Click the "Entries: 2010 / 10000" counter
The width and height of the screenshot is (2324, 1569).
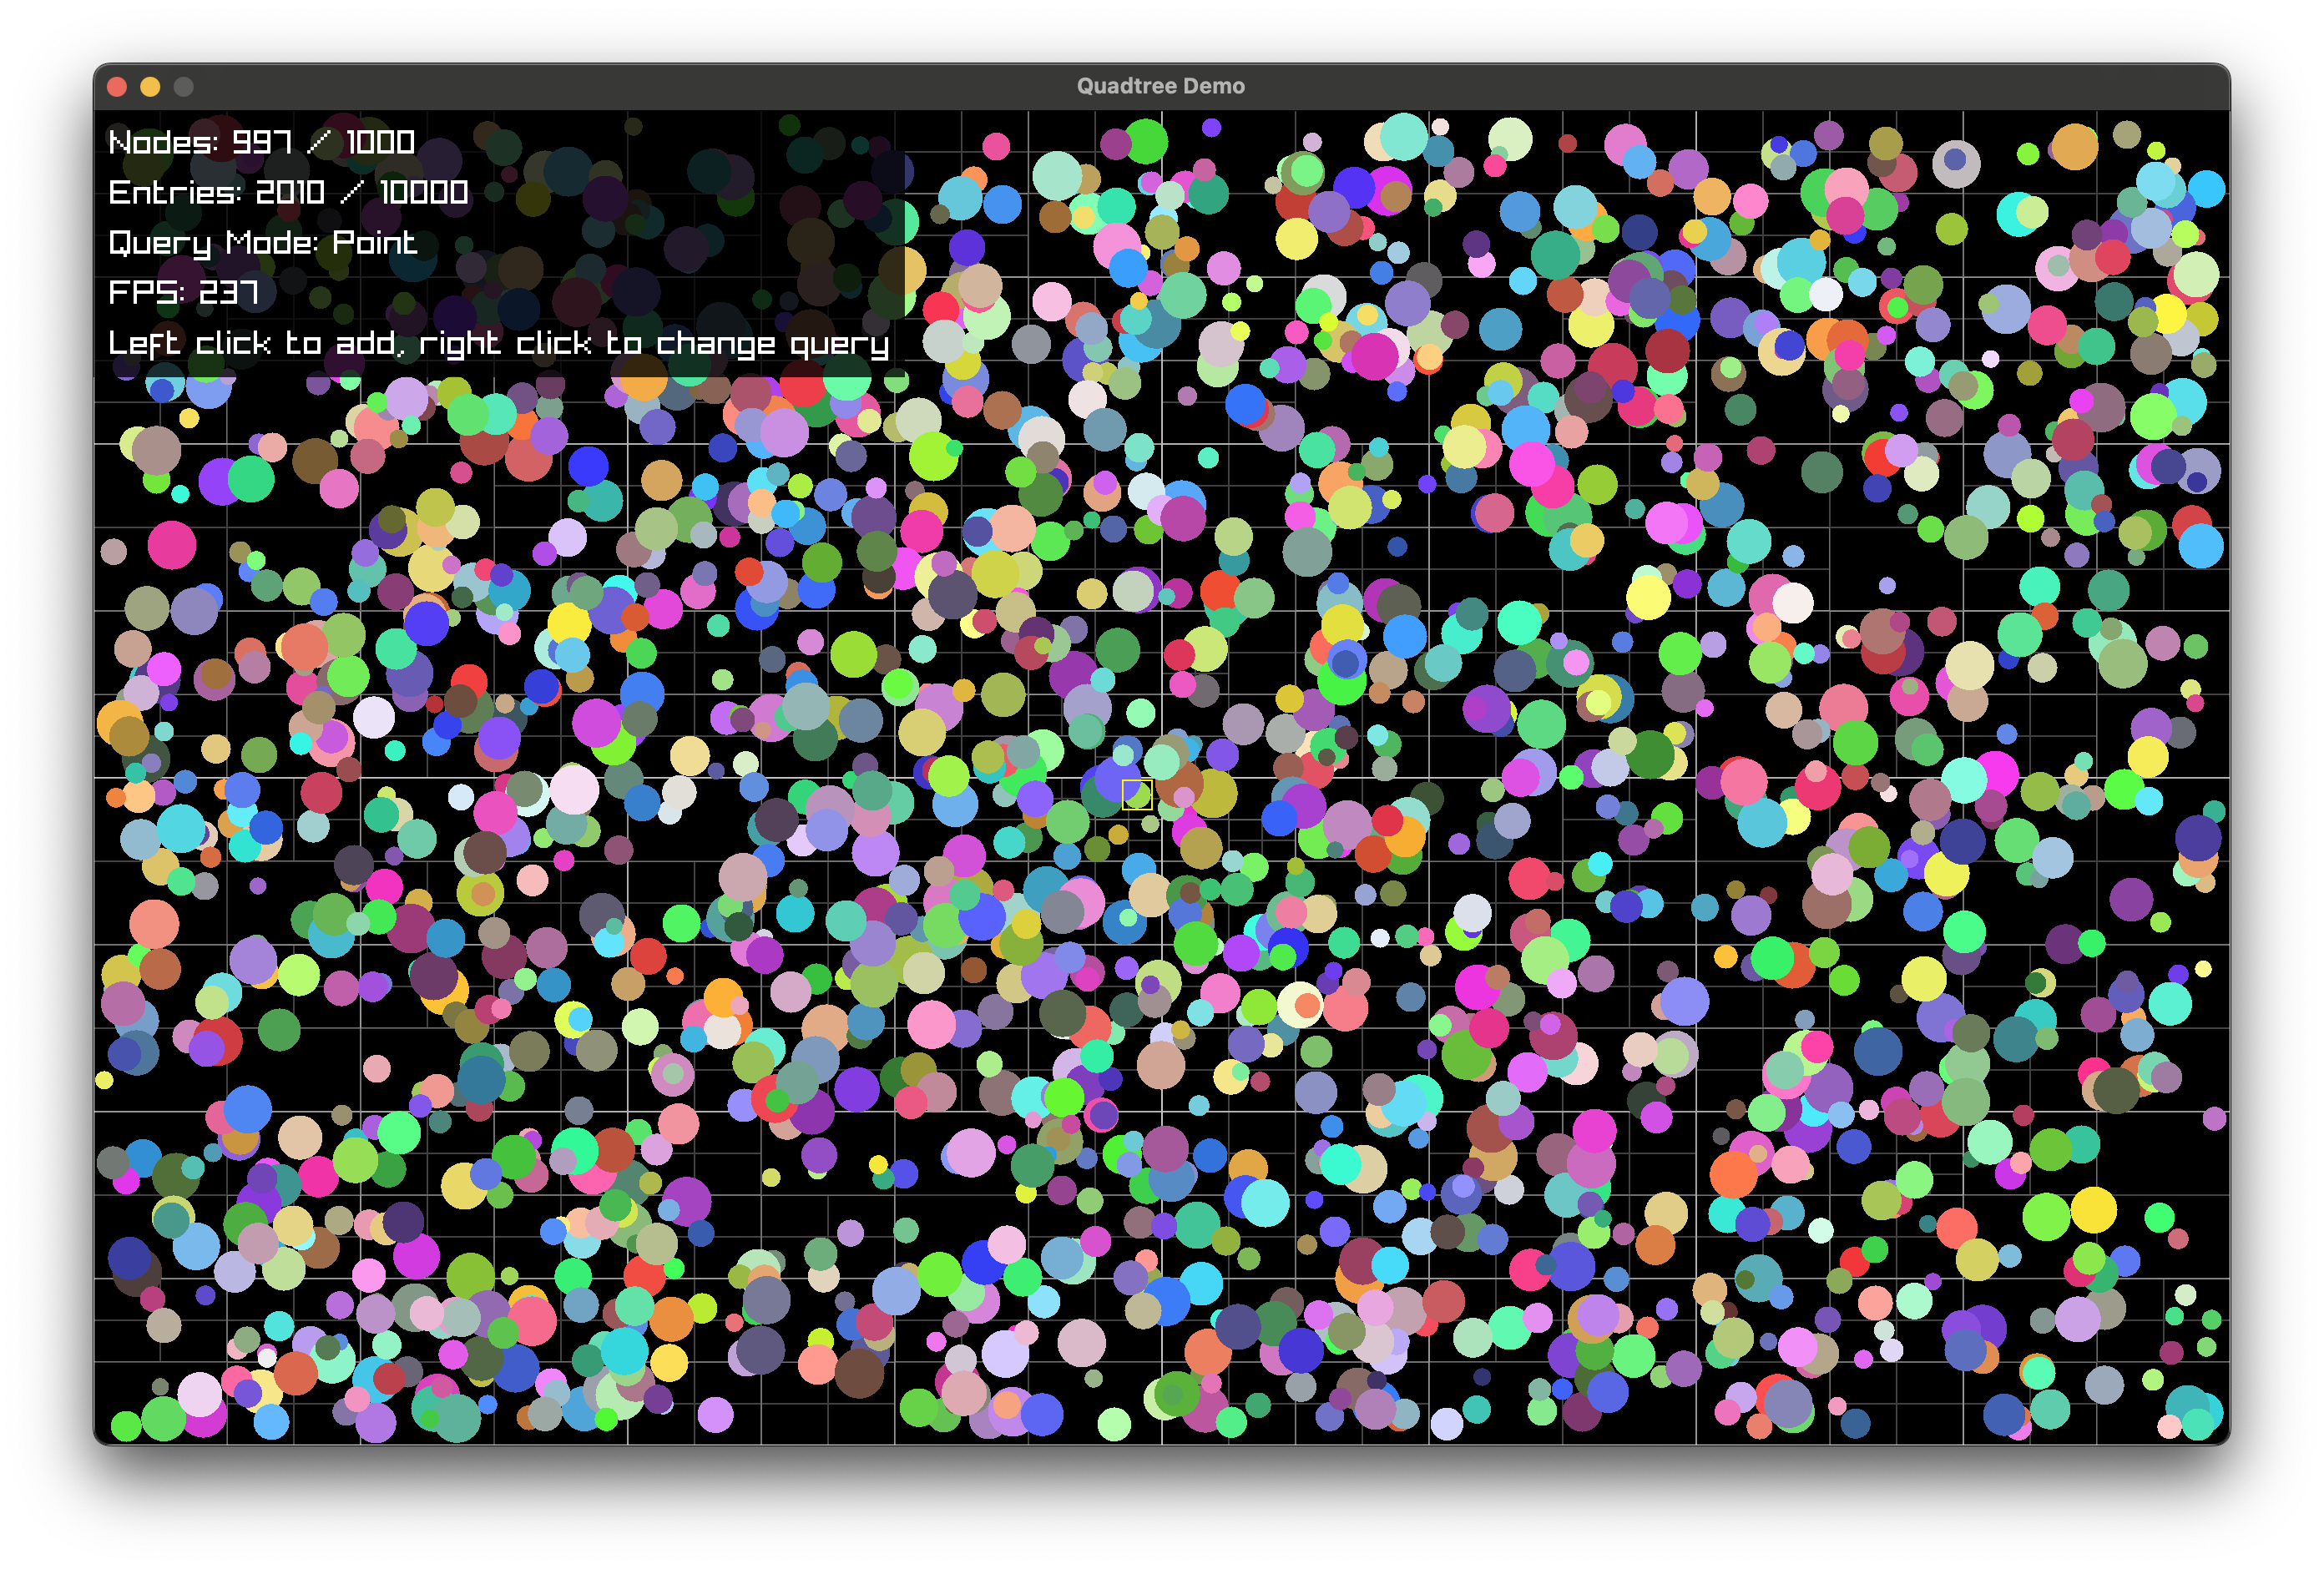click(x=288, y=192)
